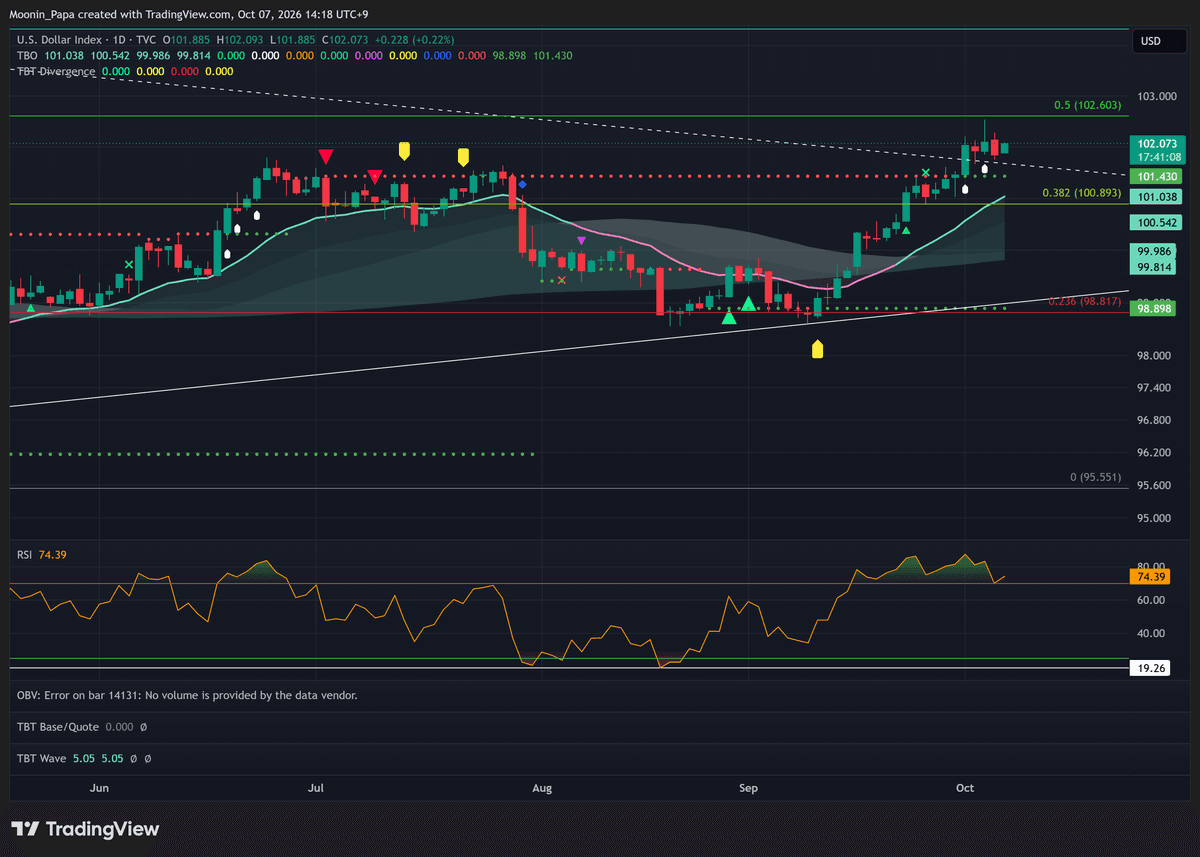Image resolution: width=1200 pixels, height=857 pixels.
Task: Click the Jun label on the time axis
Action: [x=99, y=788]
